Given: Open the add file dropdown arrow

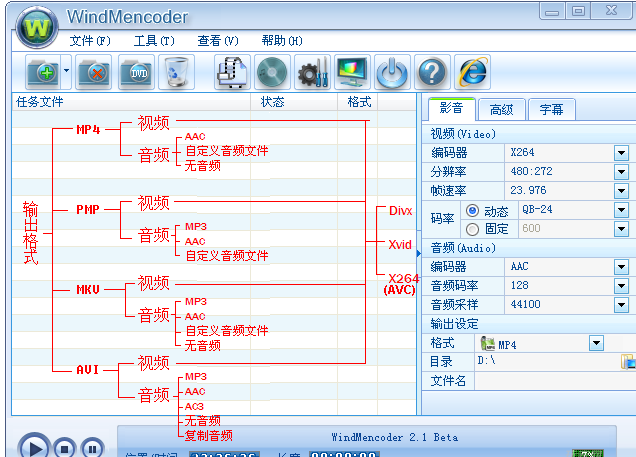Looking at the screenshot, I should [x=67, y=71].
